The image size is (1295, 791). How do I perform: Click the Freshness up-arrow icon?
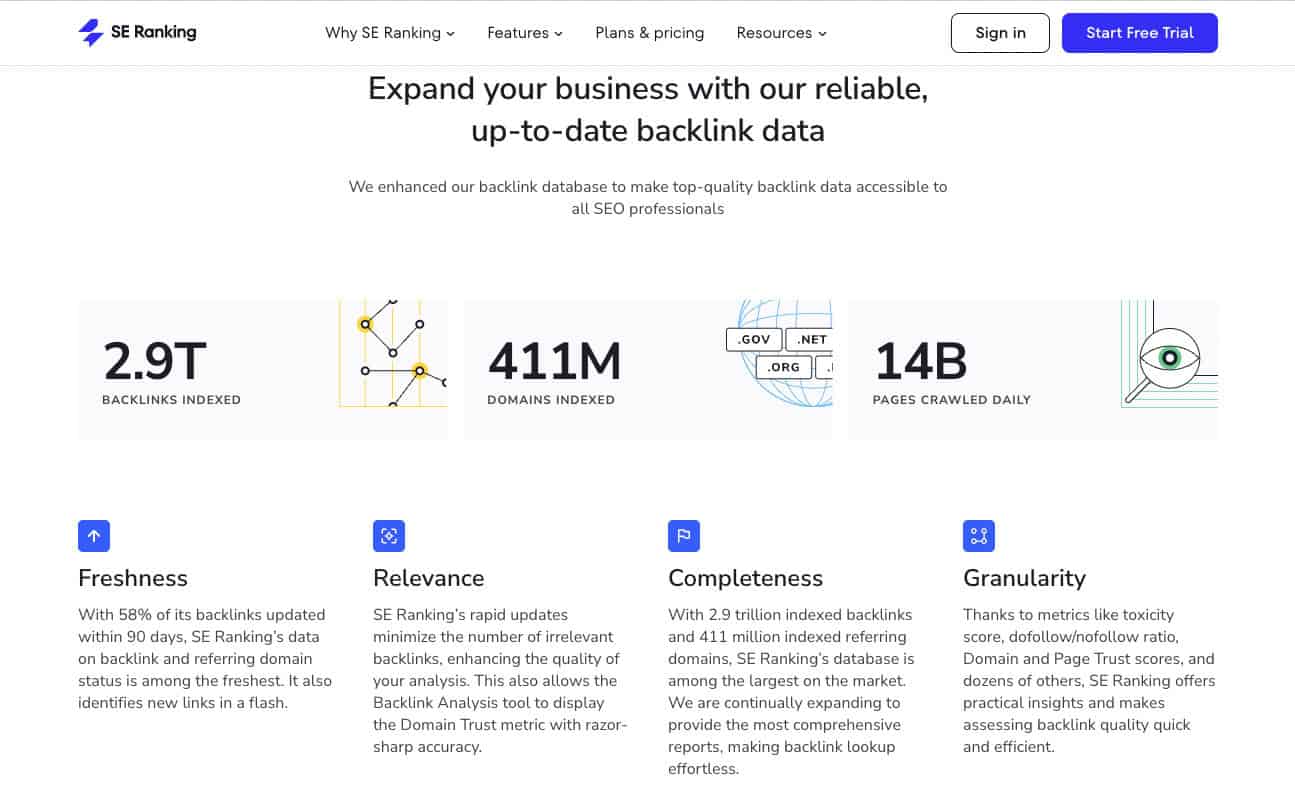point(94,536)
